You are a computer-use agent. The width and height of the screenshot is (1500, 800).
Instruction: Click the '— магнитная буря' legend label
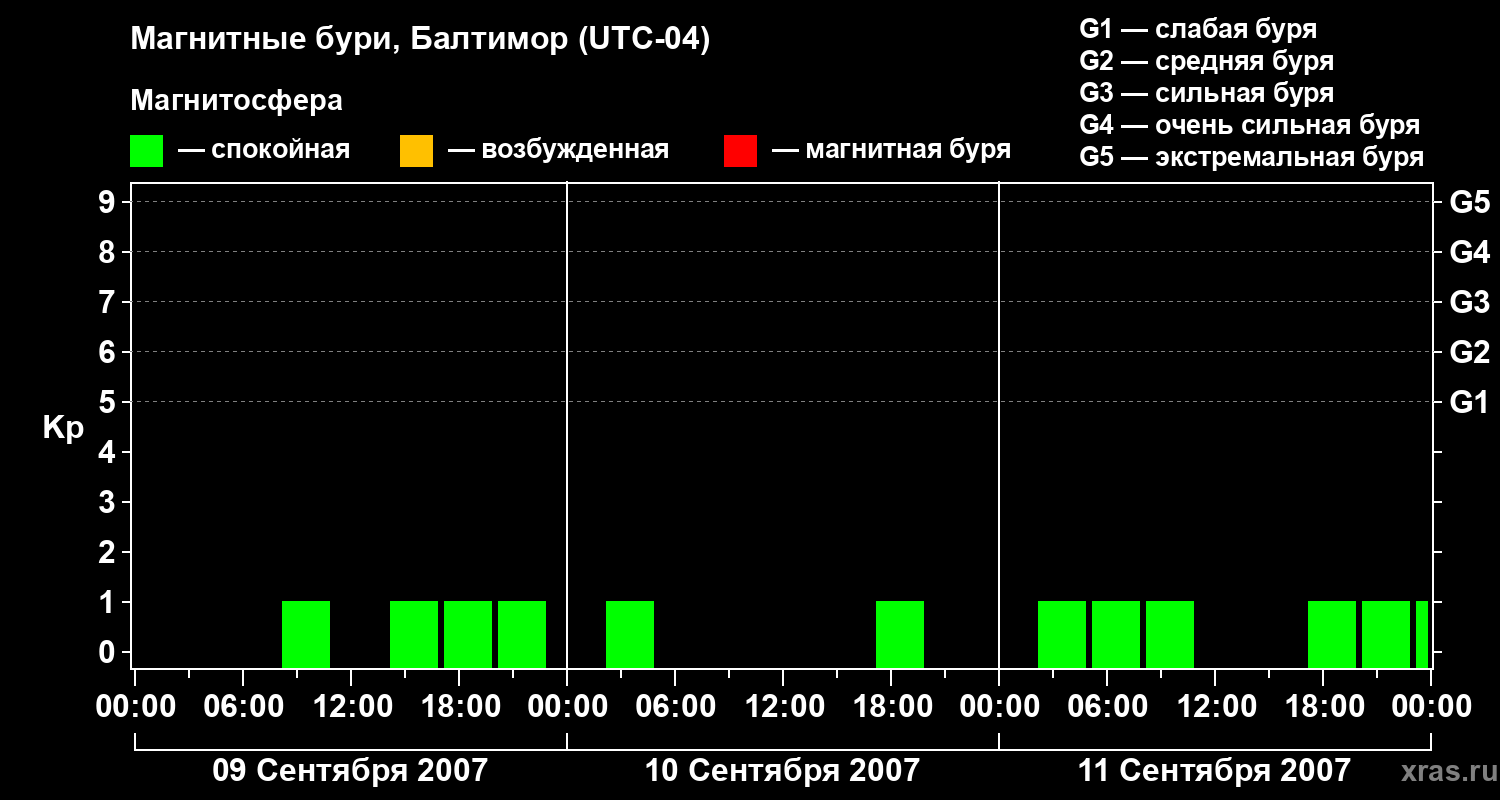[891, 150]
